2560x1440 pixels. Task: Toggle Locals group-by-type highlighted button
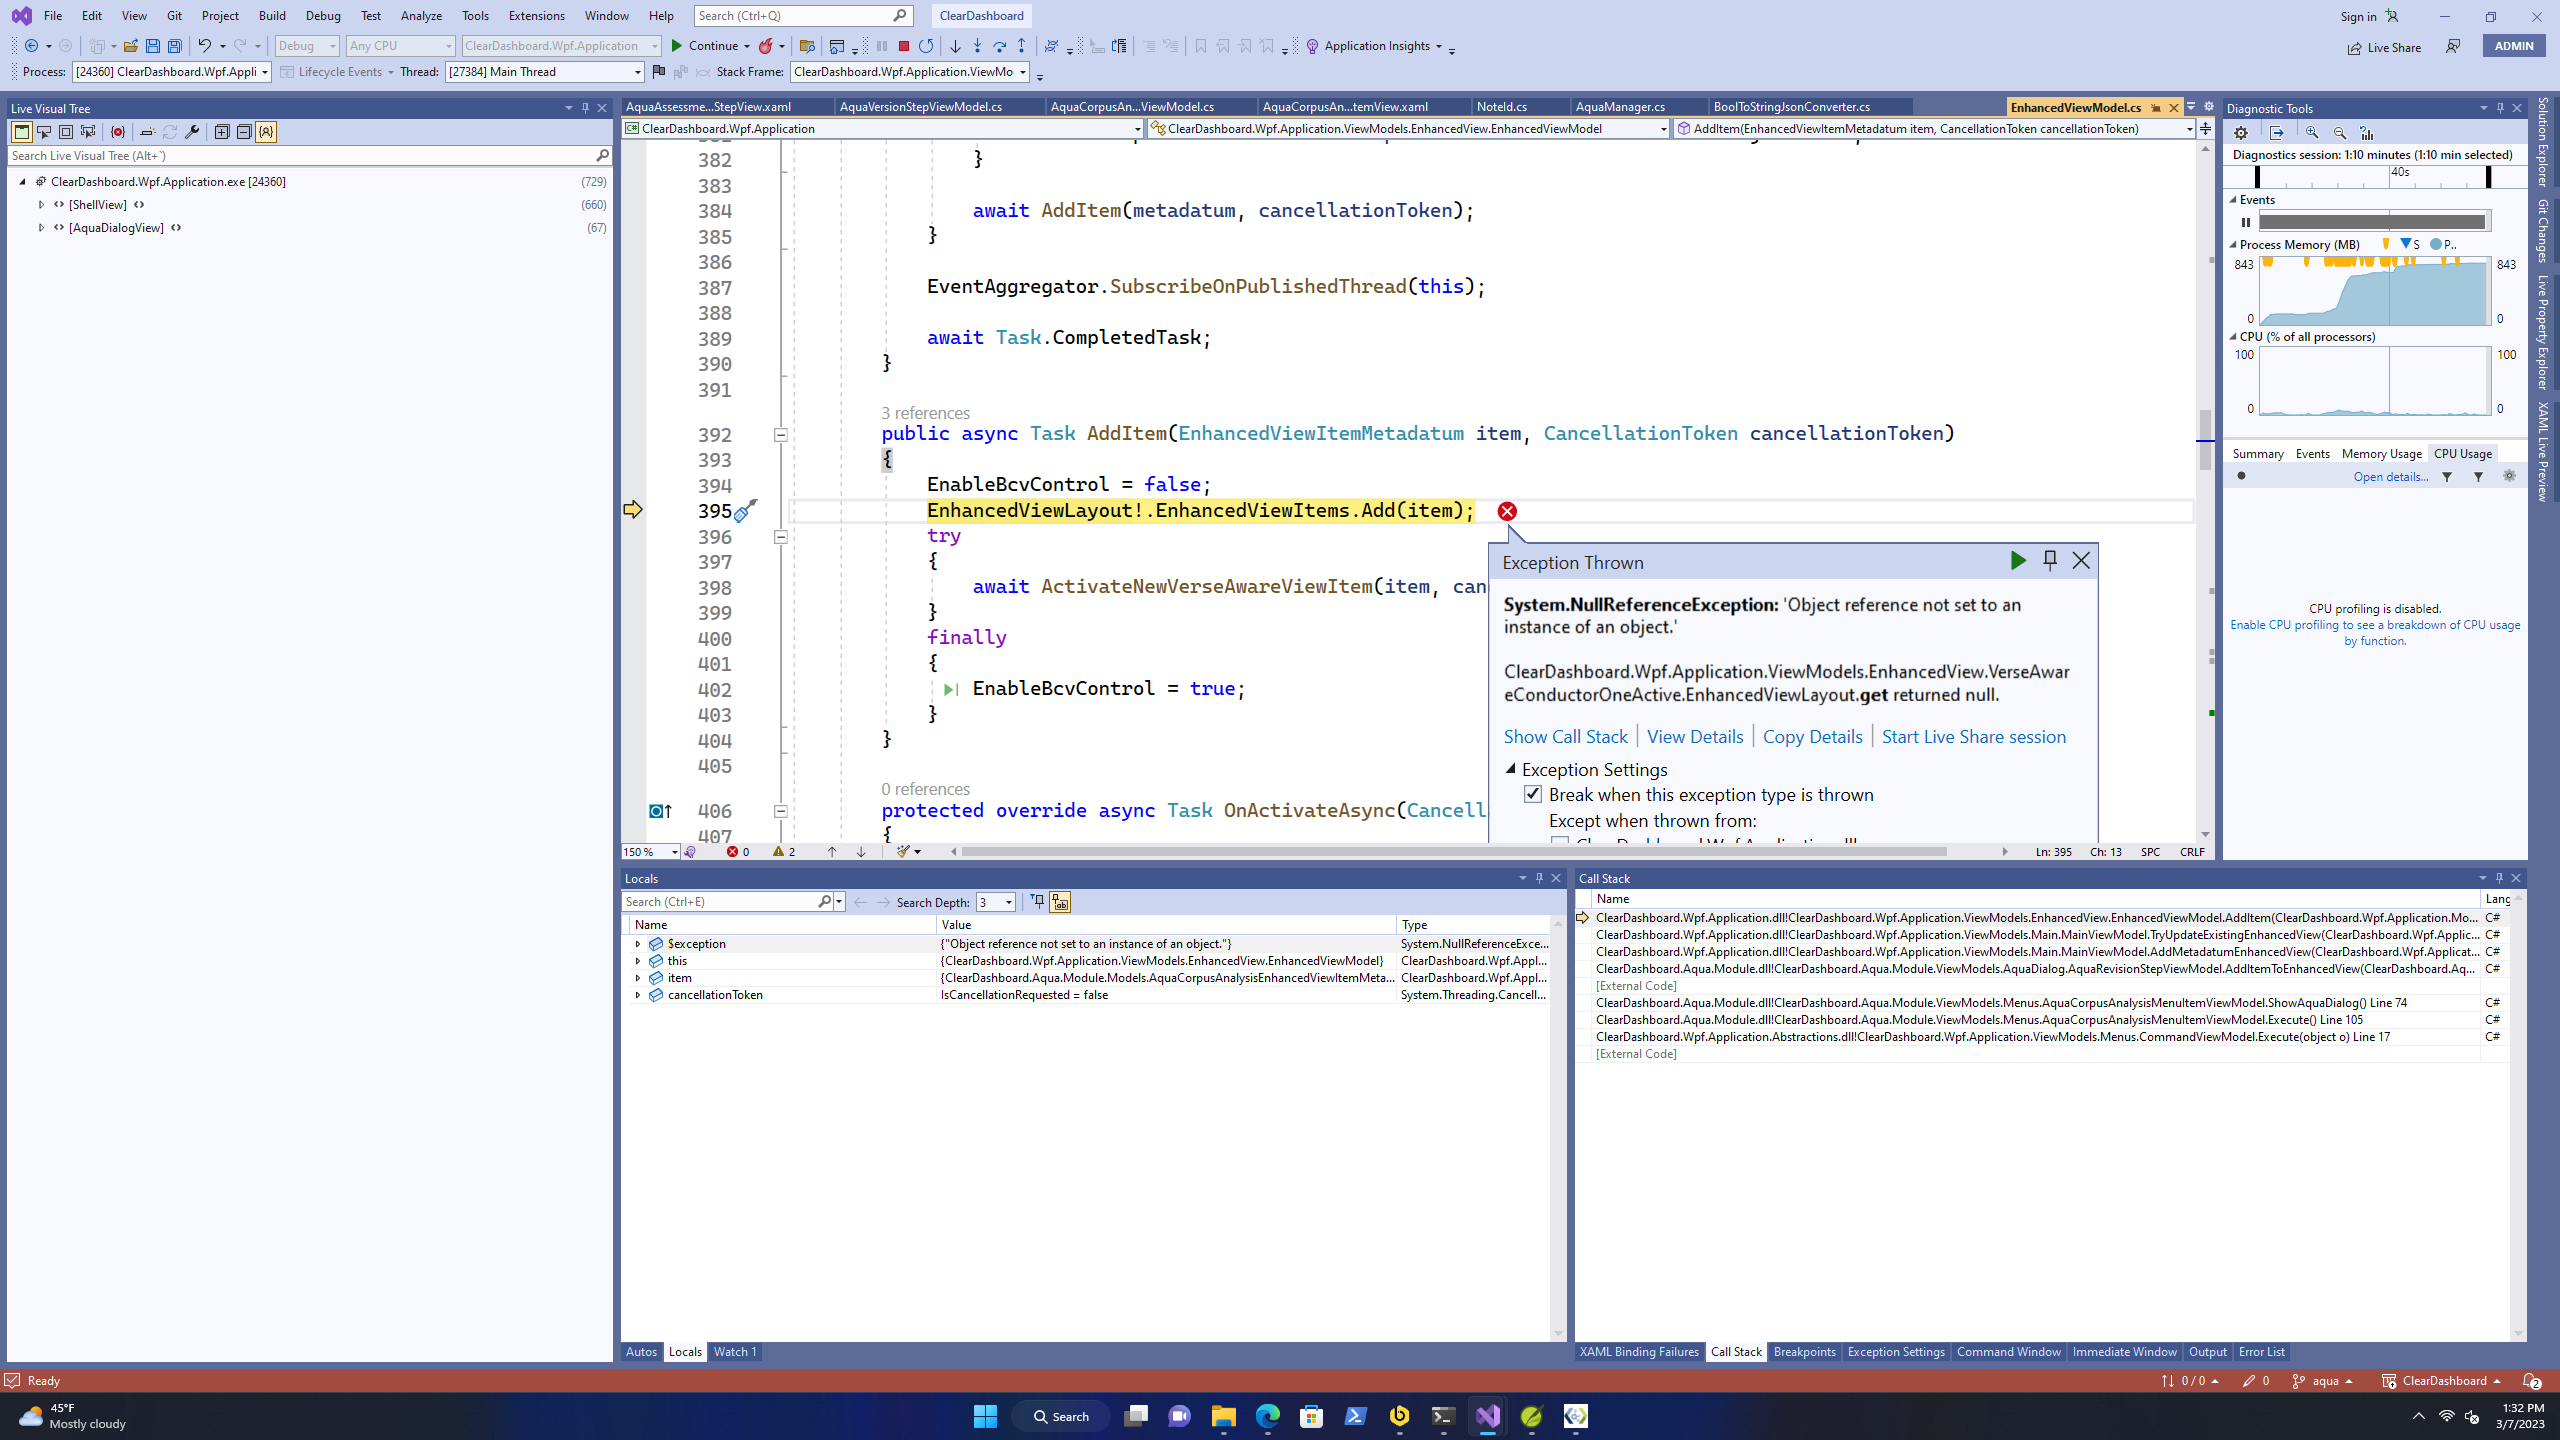[1060, 902]
